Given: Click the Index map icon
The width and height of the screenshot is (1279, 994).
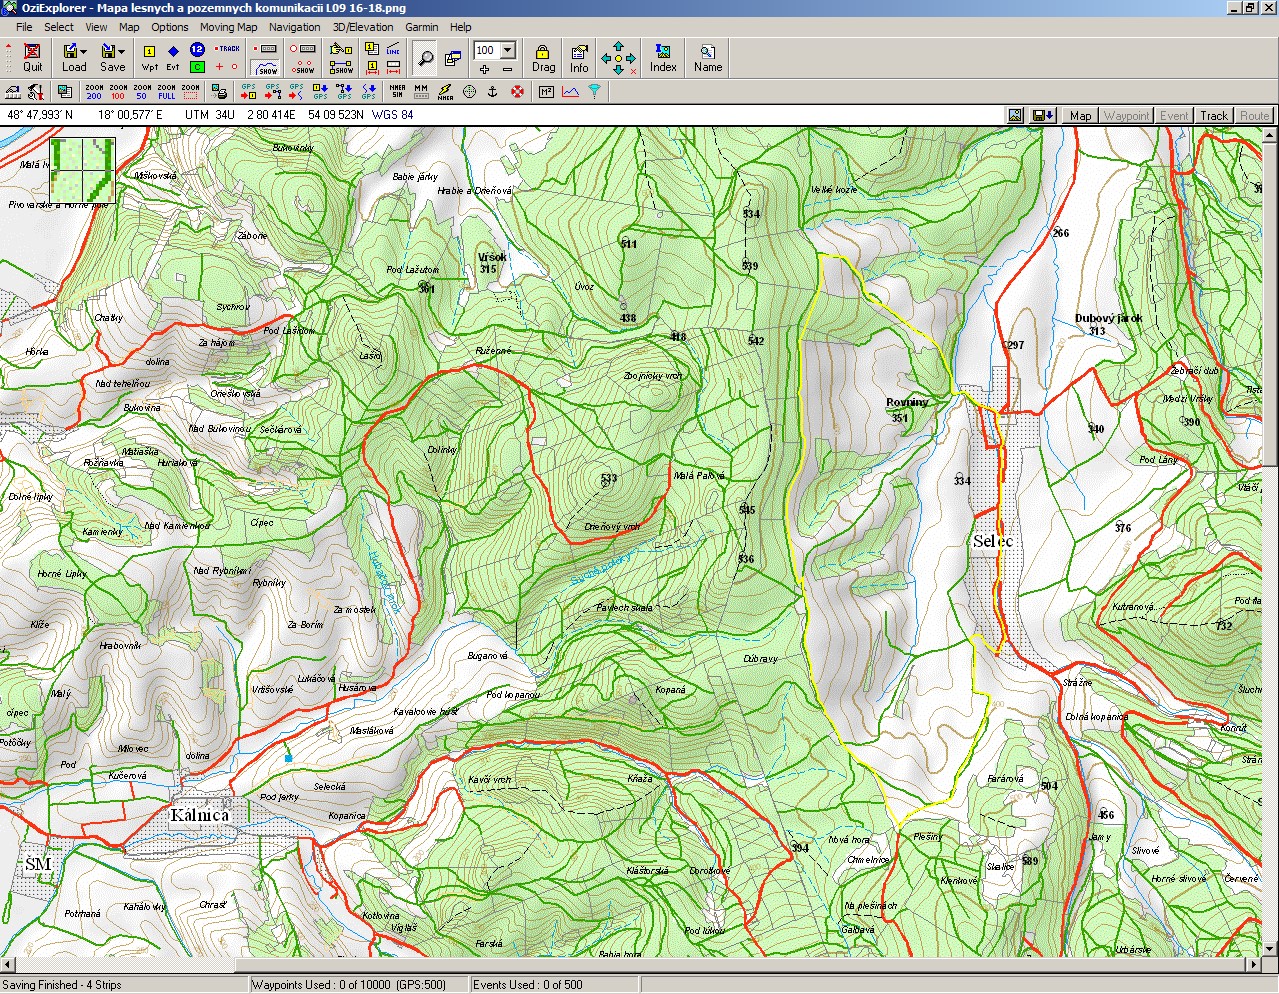Looking at the screenshot, I should tap(663, 57).
